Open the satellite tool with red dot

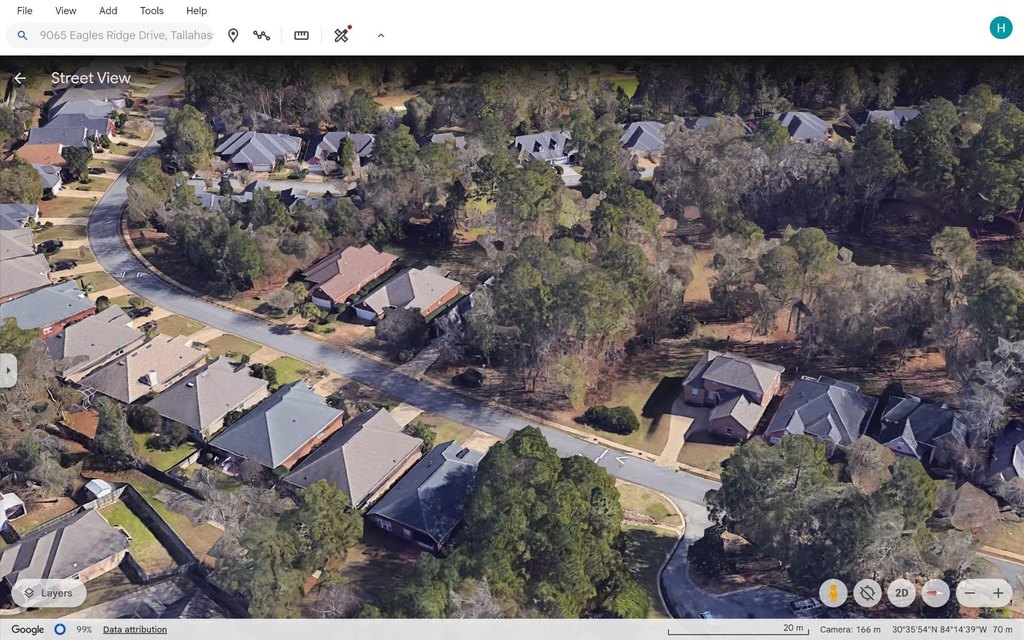coord(341,35)
